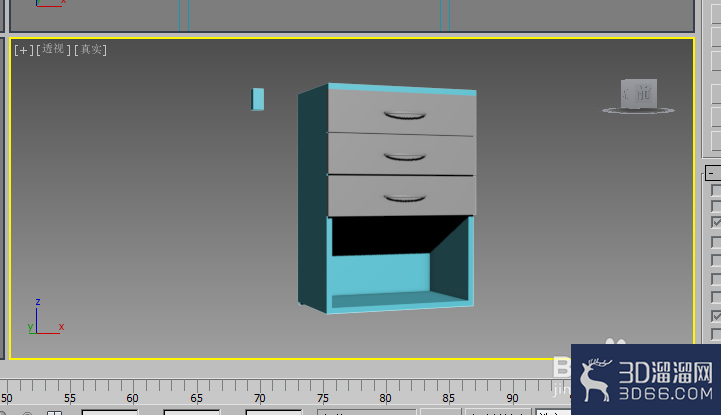Select the cabinet's dark left side panel

pyautogui.click(x=313, y=198)
